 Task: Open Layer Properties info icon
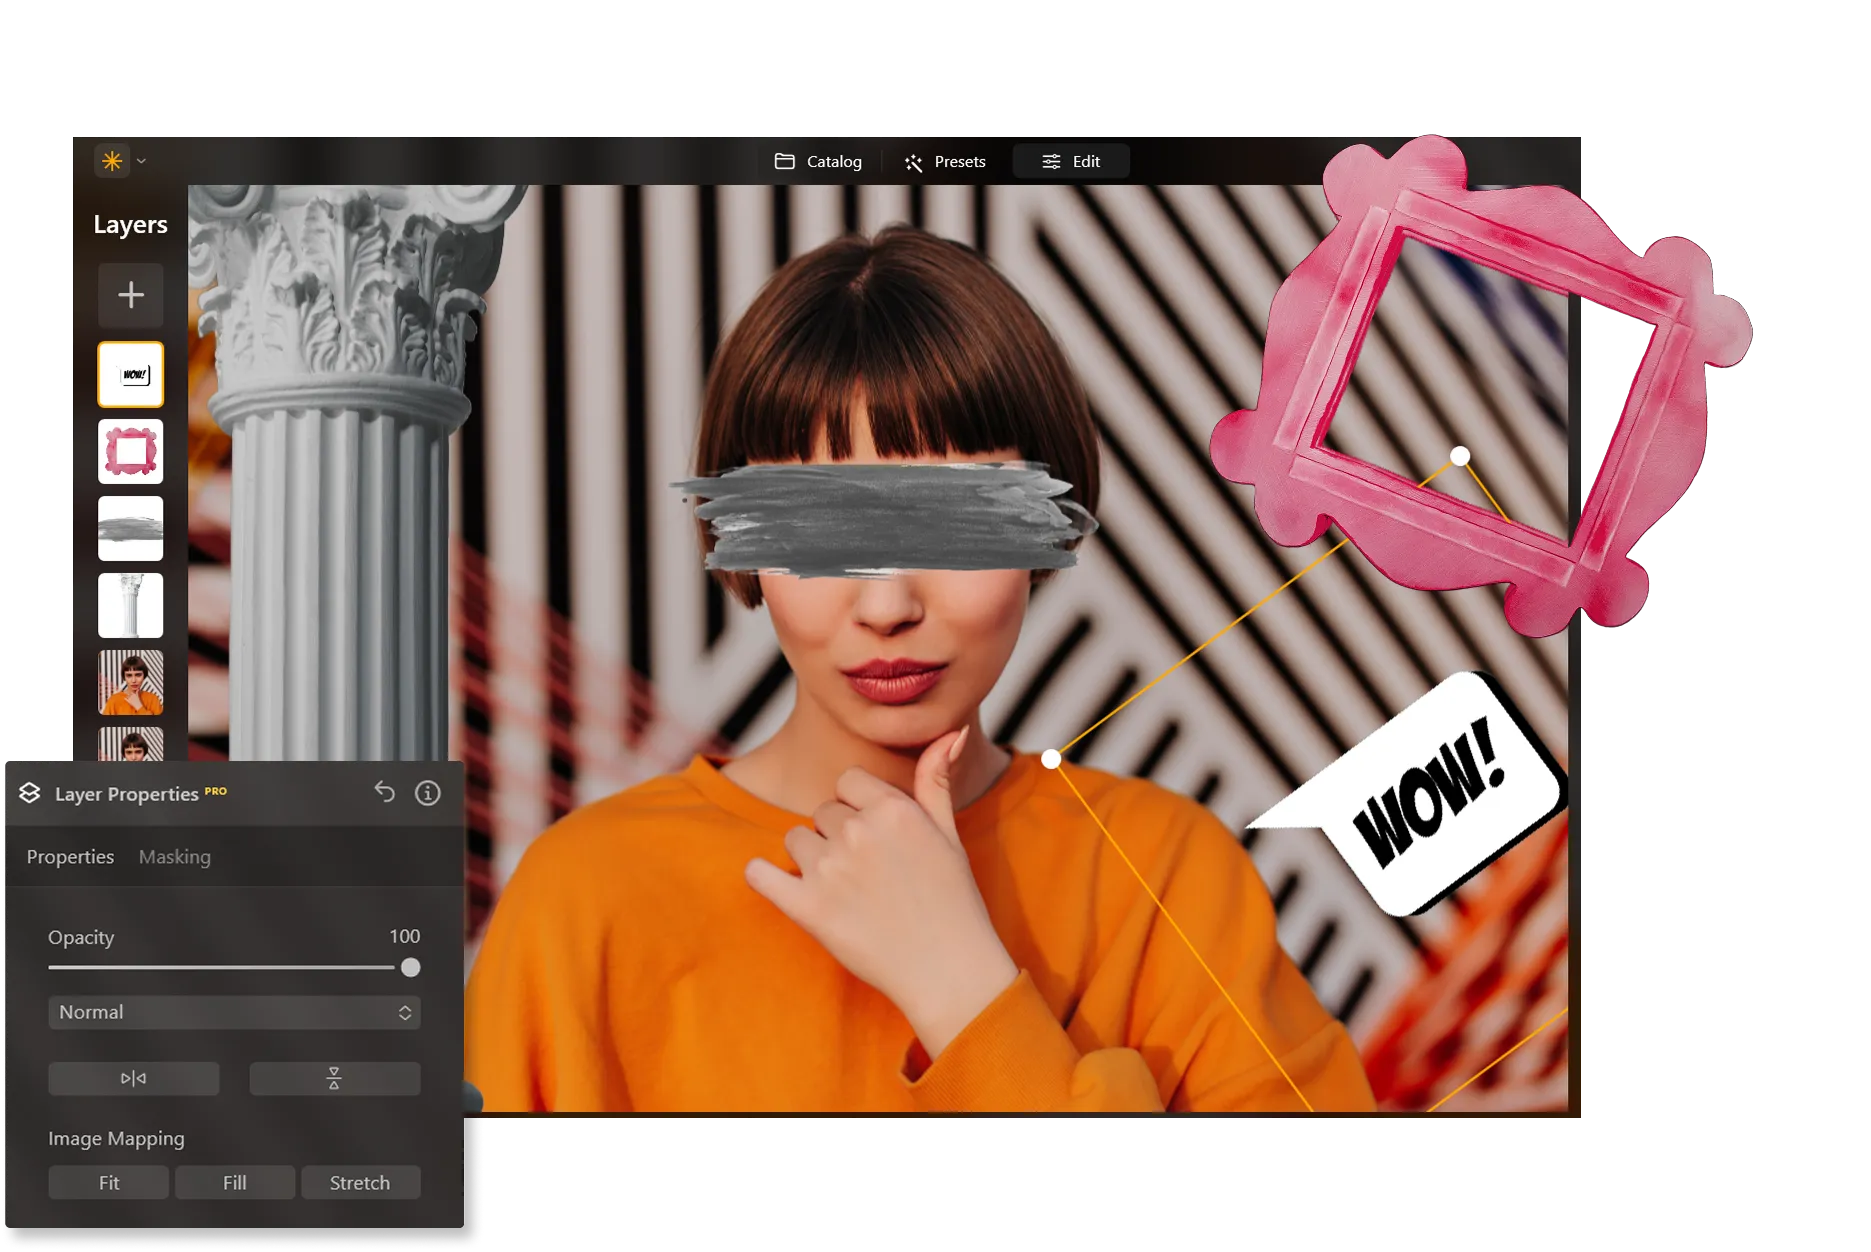pos(428,793)
